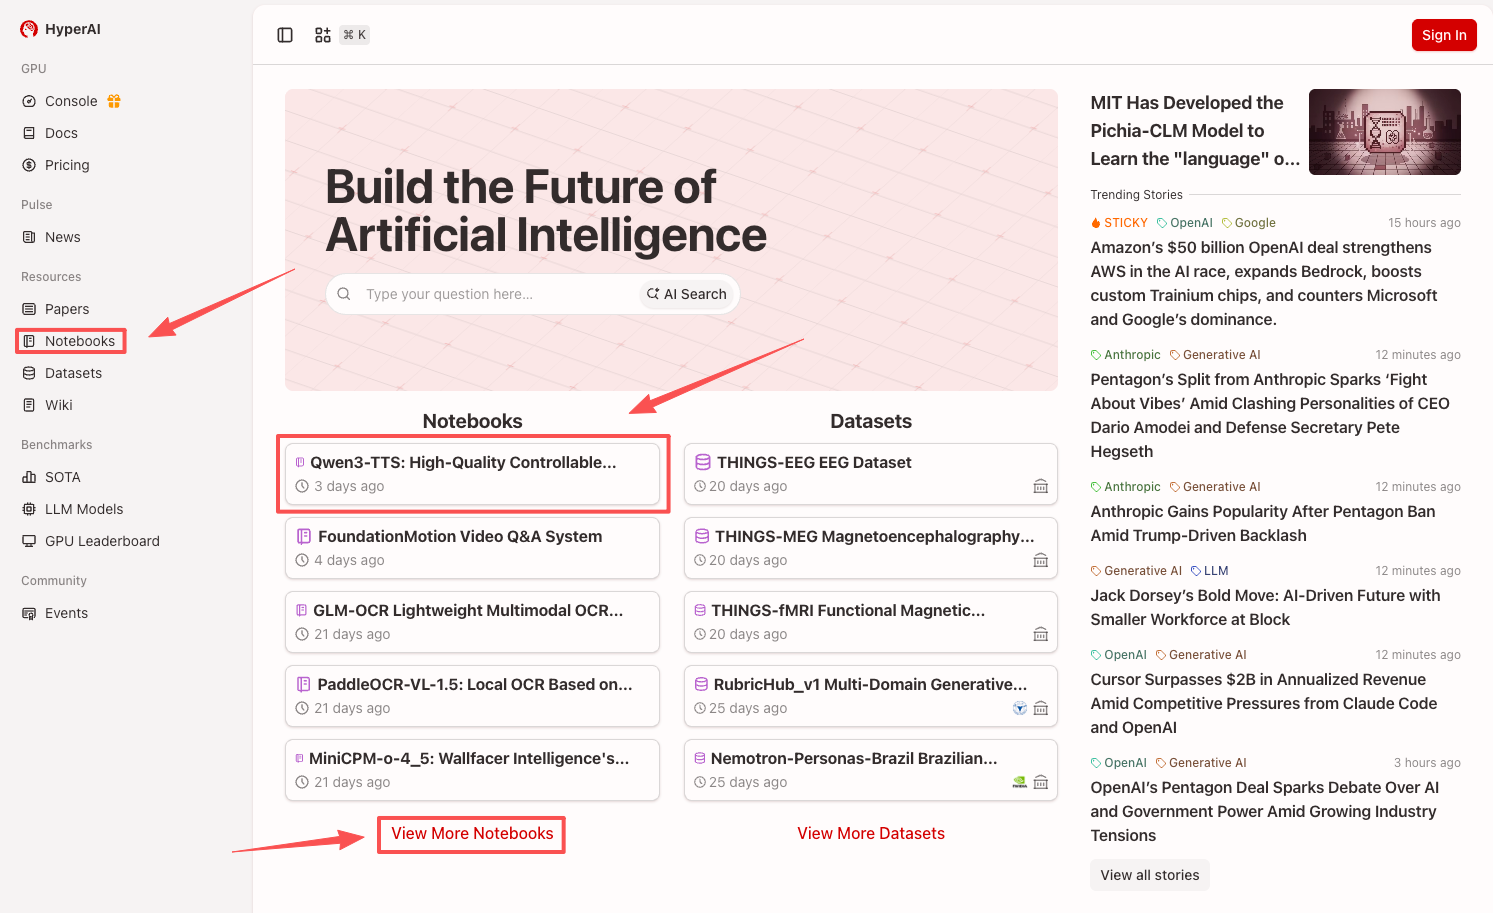Click the gift icon beside Console
The image size is (1493, 913).
[x=114, y=101]
